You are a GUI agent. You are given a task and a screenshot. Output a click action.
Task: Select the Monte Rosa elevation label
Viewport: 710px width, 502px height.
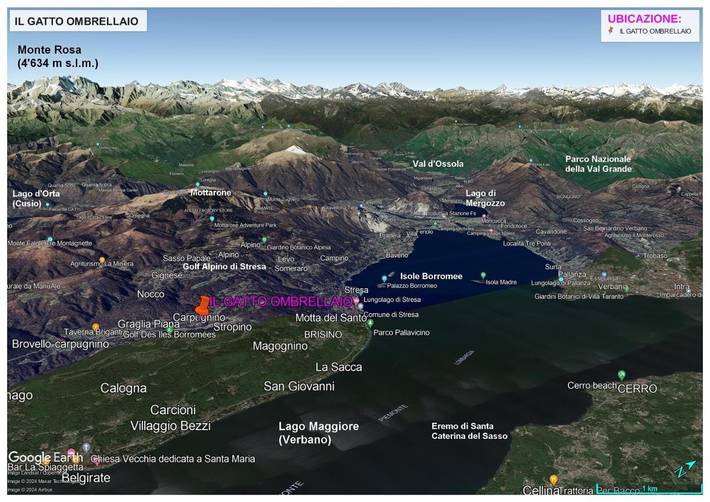[x=57, y=56]
